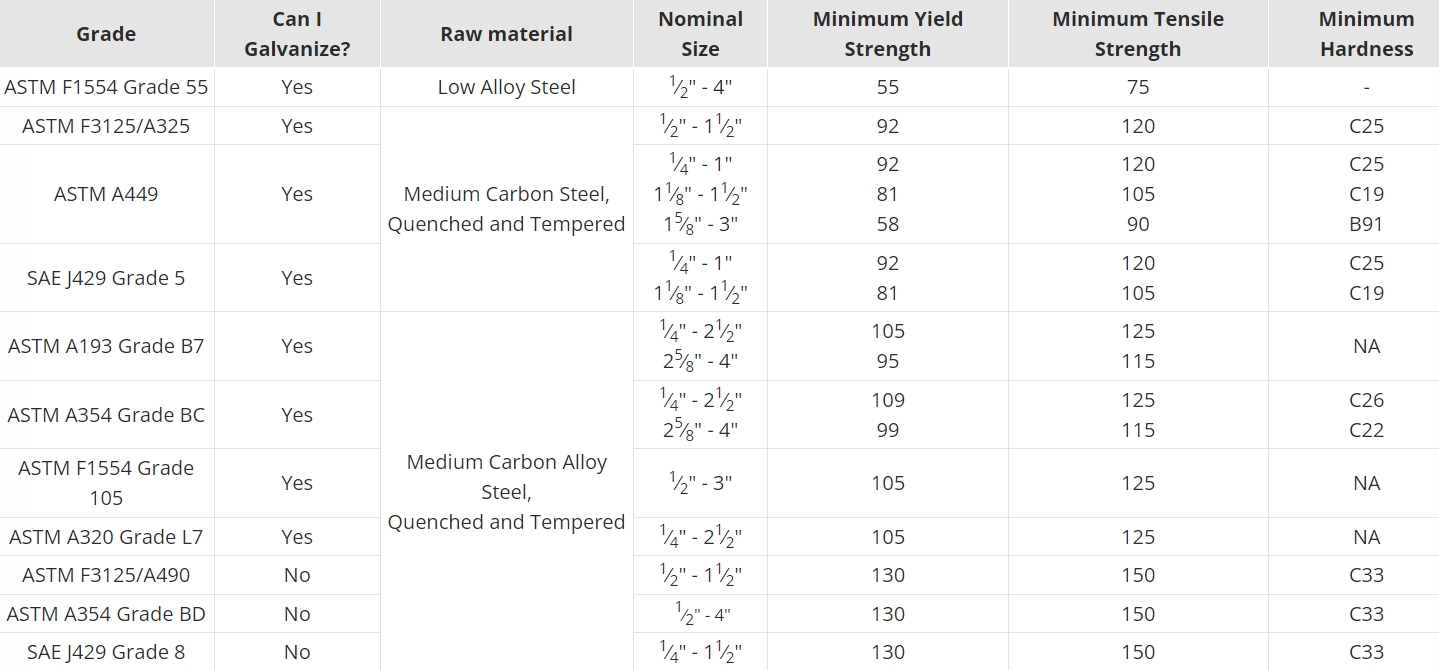Image resolution: width=1439 pixels, height=670 pixels.
Task: Select the ASTM F1554 Grade 55 cell
Action: coord(106,87)
